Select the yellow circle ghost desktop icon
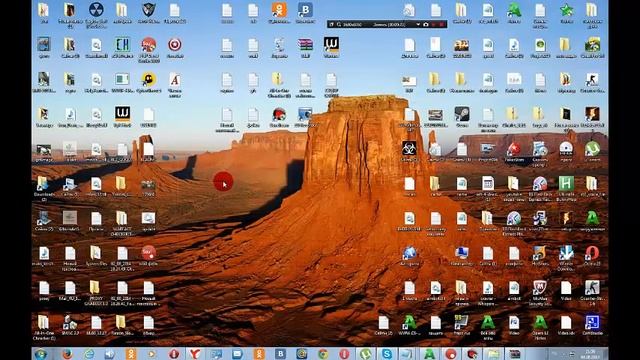The width and height of the screenshot is (640, 360). tap(148, 79)
